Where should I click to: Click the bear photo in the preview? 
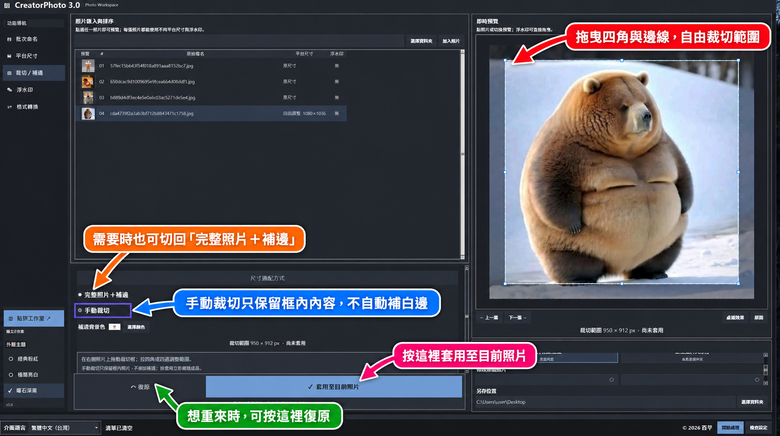[x=622, y=172]
